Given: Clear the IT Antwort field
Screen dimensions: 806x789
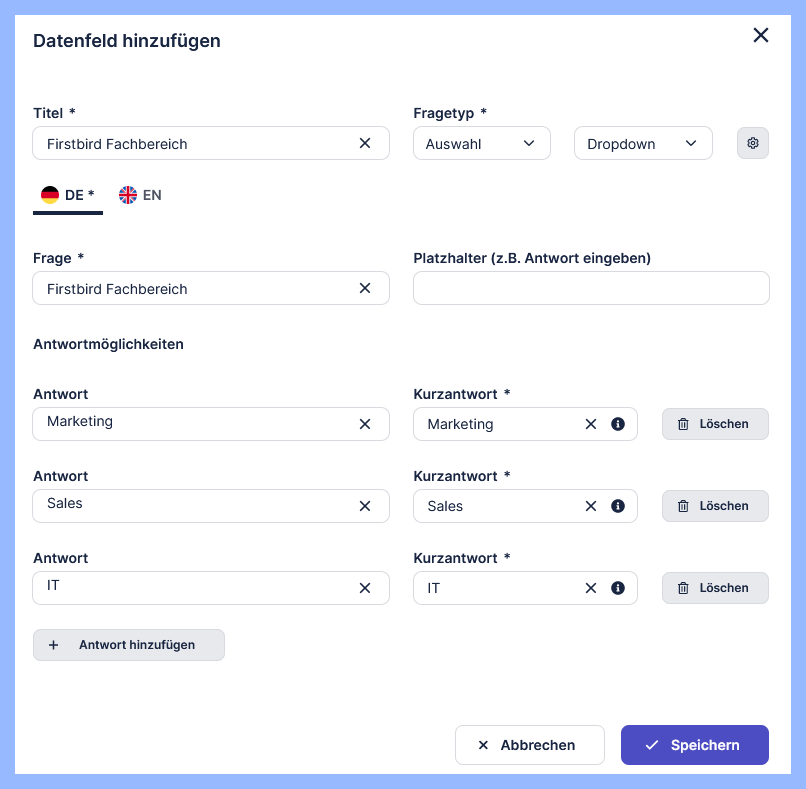Looking at the screenshot, I should point(365,588).
